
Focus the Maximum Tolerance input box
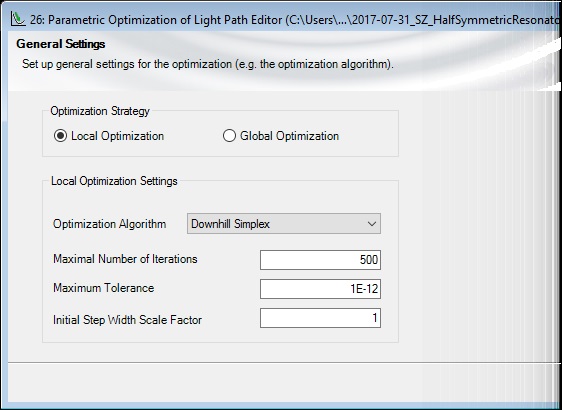point(320,289)
